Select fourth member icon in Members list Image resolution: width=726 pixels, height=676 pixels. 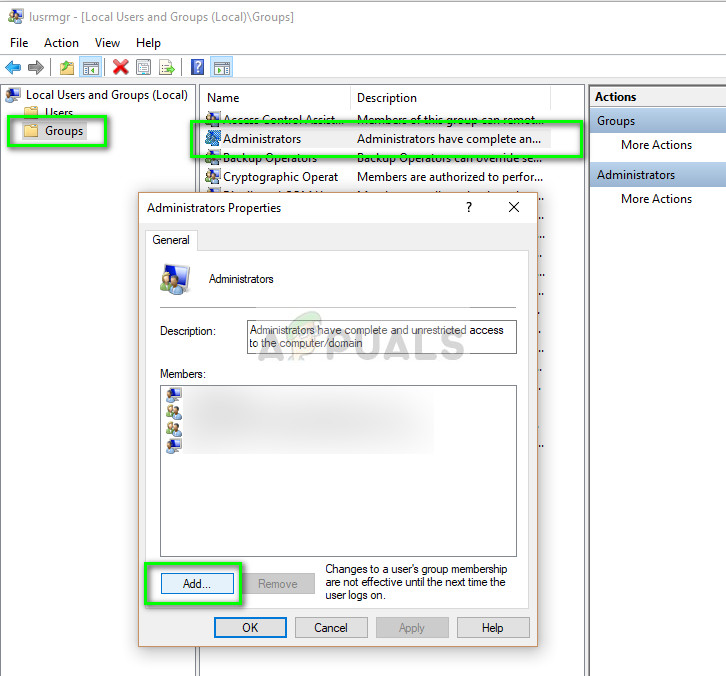[174, 445]
